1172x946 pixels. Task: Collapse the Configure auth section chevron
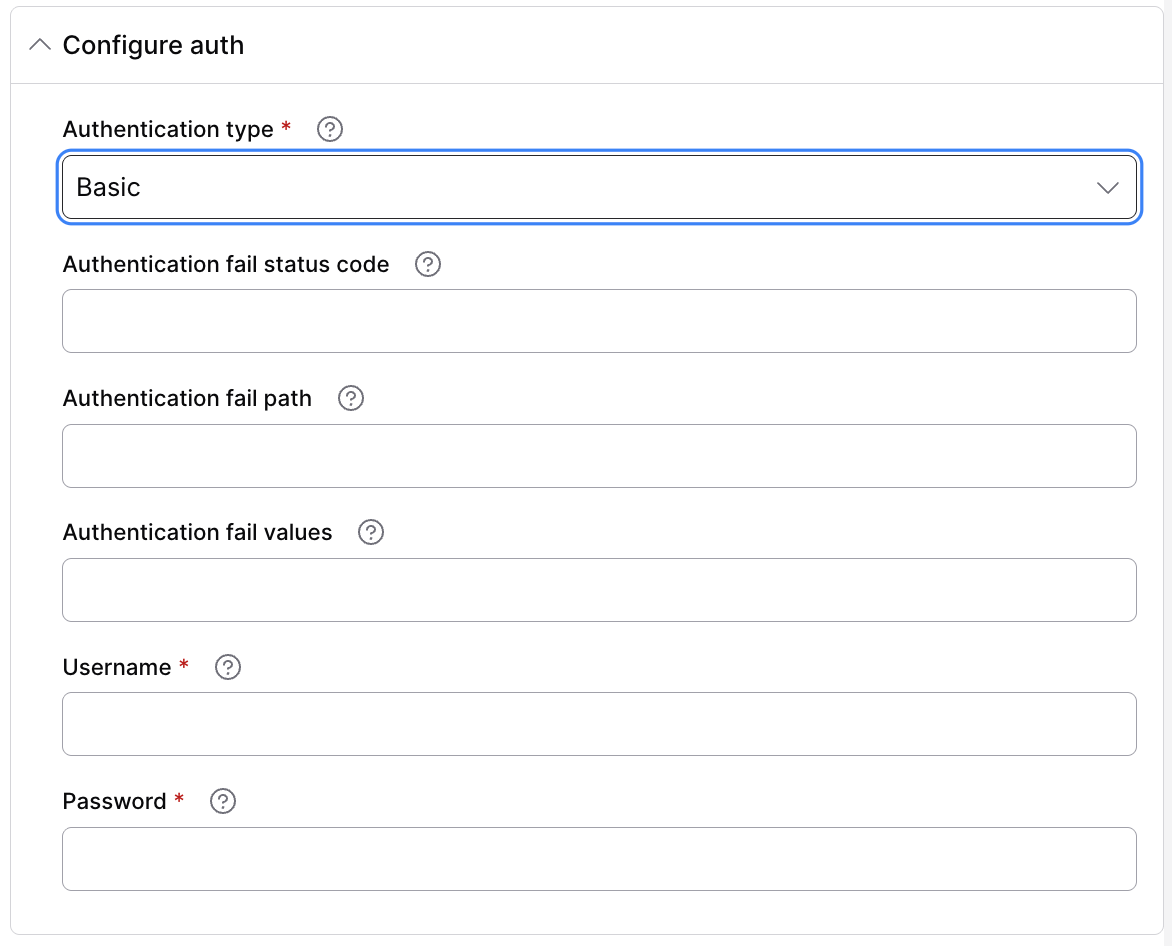tap(40, 45)
